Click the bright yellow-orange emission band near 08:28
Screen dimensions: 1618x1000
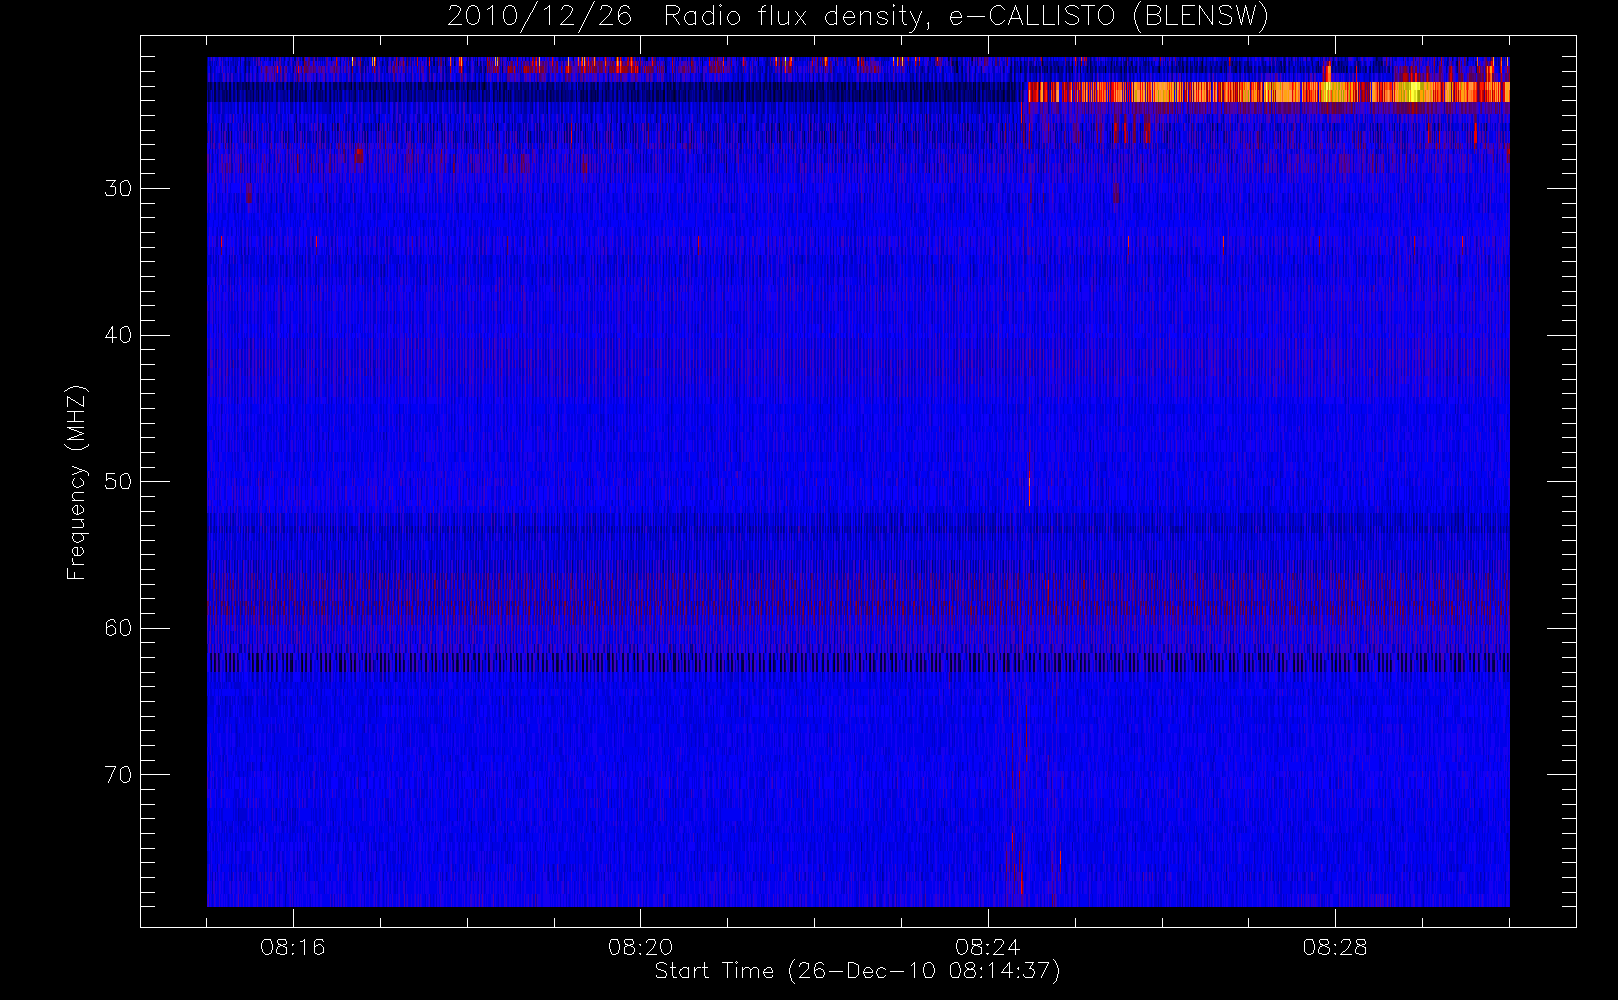pos(1268,92)
